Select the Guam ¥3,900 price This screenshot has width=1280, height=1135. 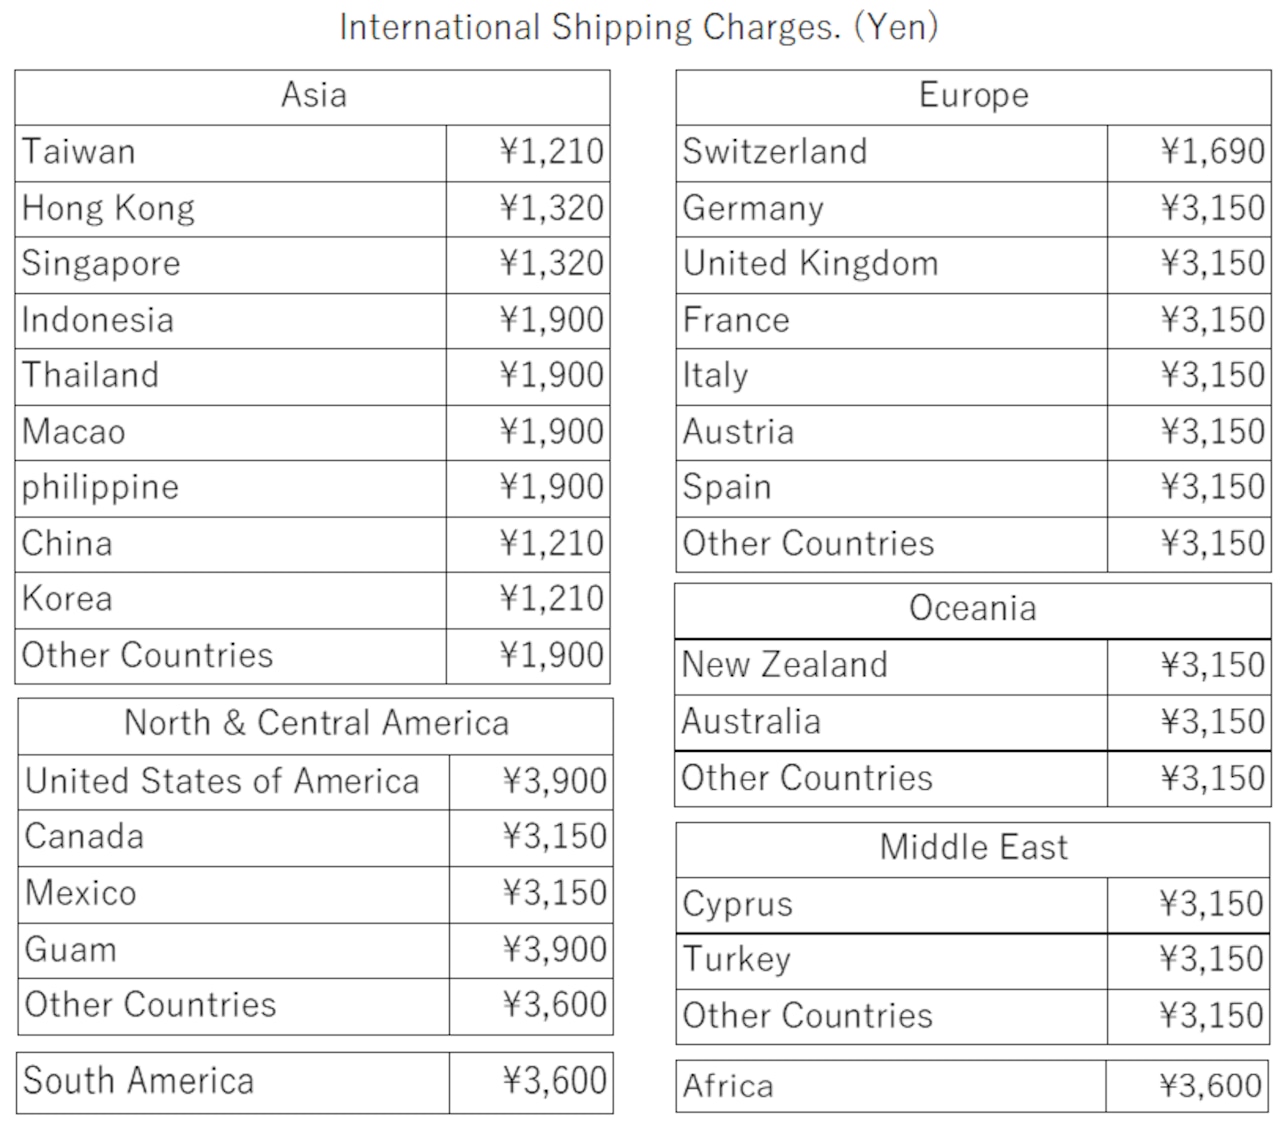531,950
